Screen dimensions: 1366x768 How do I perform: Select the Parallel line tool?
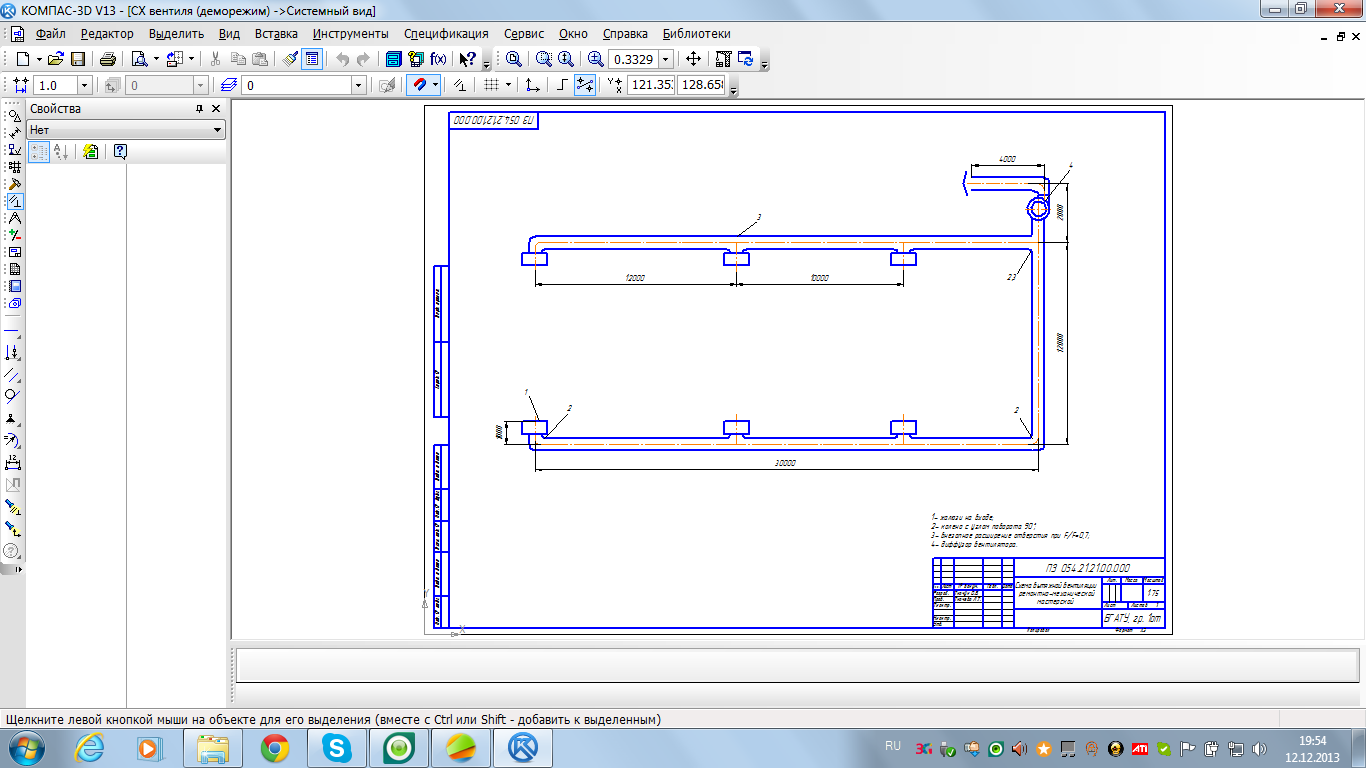pyautogui.click(x=14, y=375)
